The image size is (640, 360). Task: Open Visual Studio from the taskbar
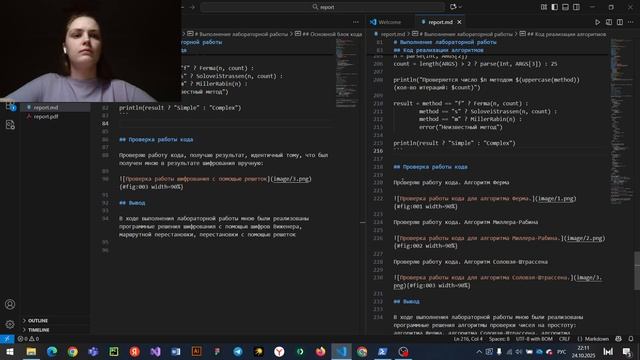click(x=155, y=351)
